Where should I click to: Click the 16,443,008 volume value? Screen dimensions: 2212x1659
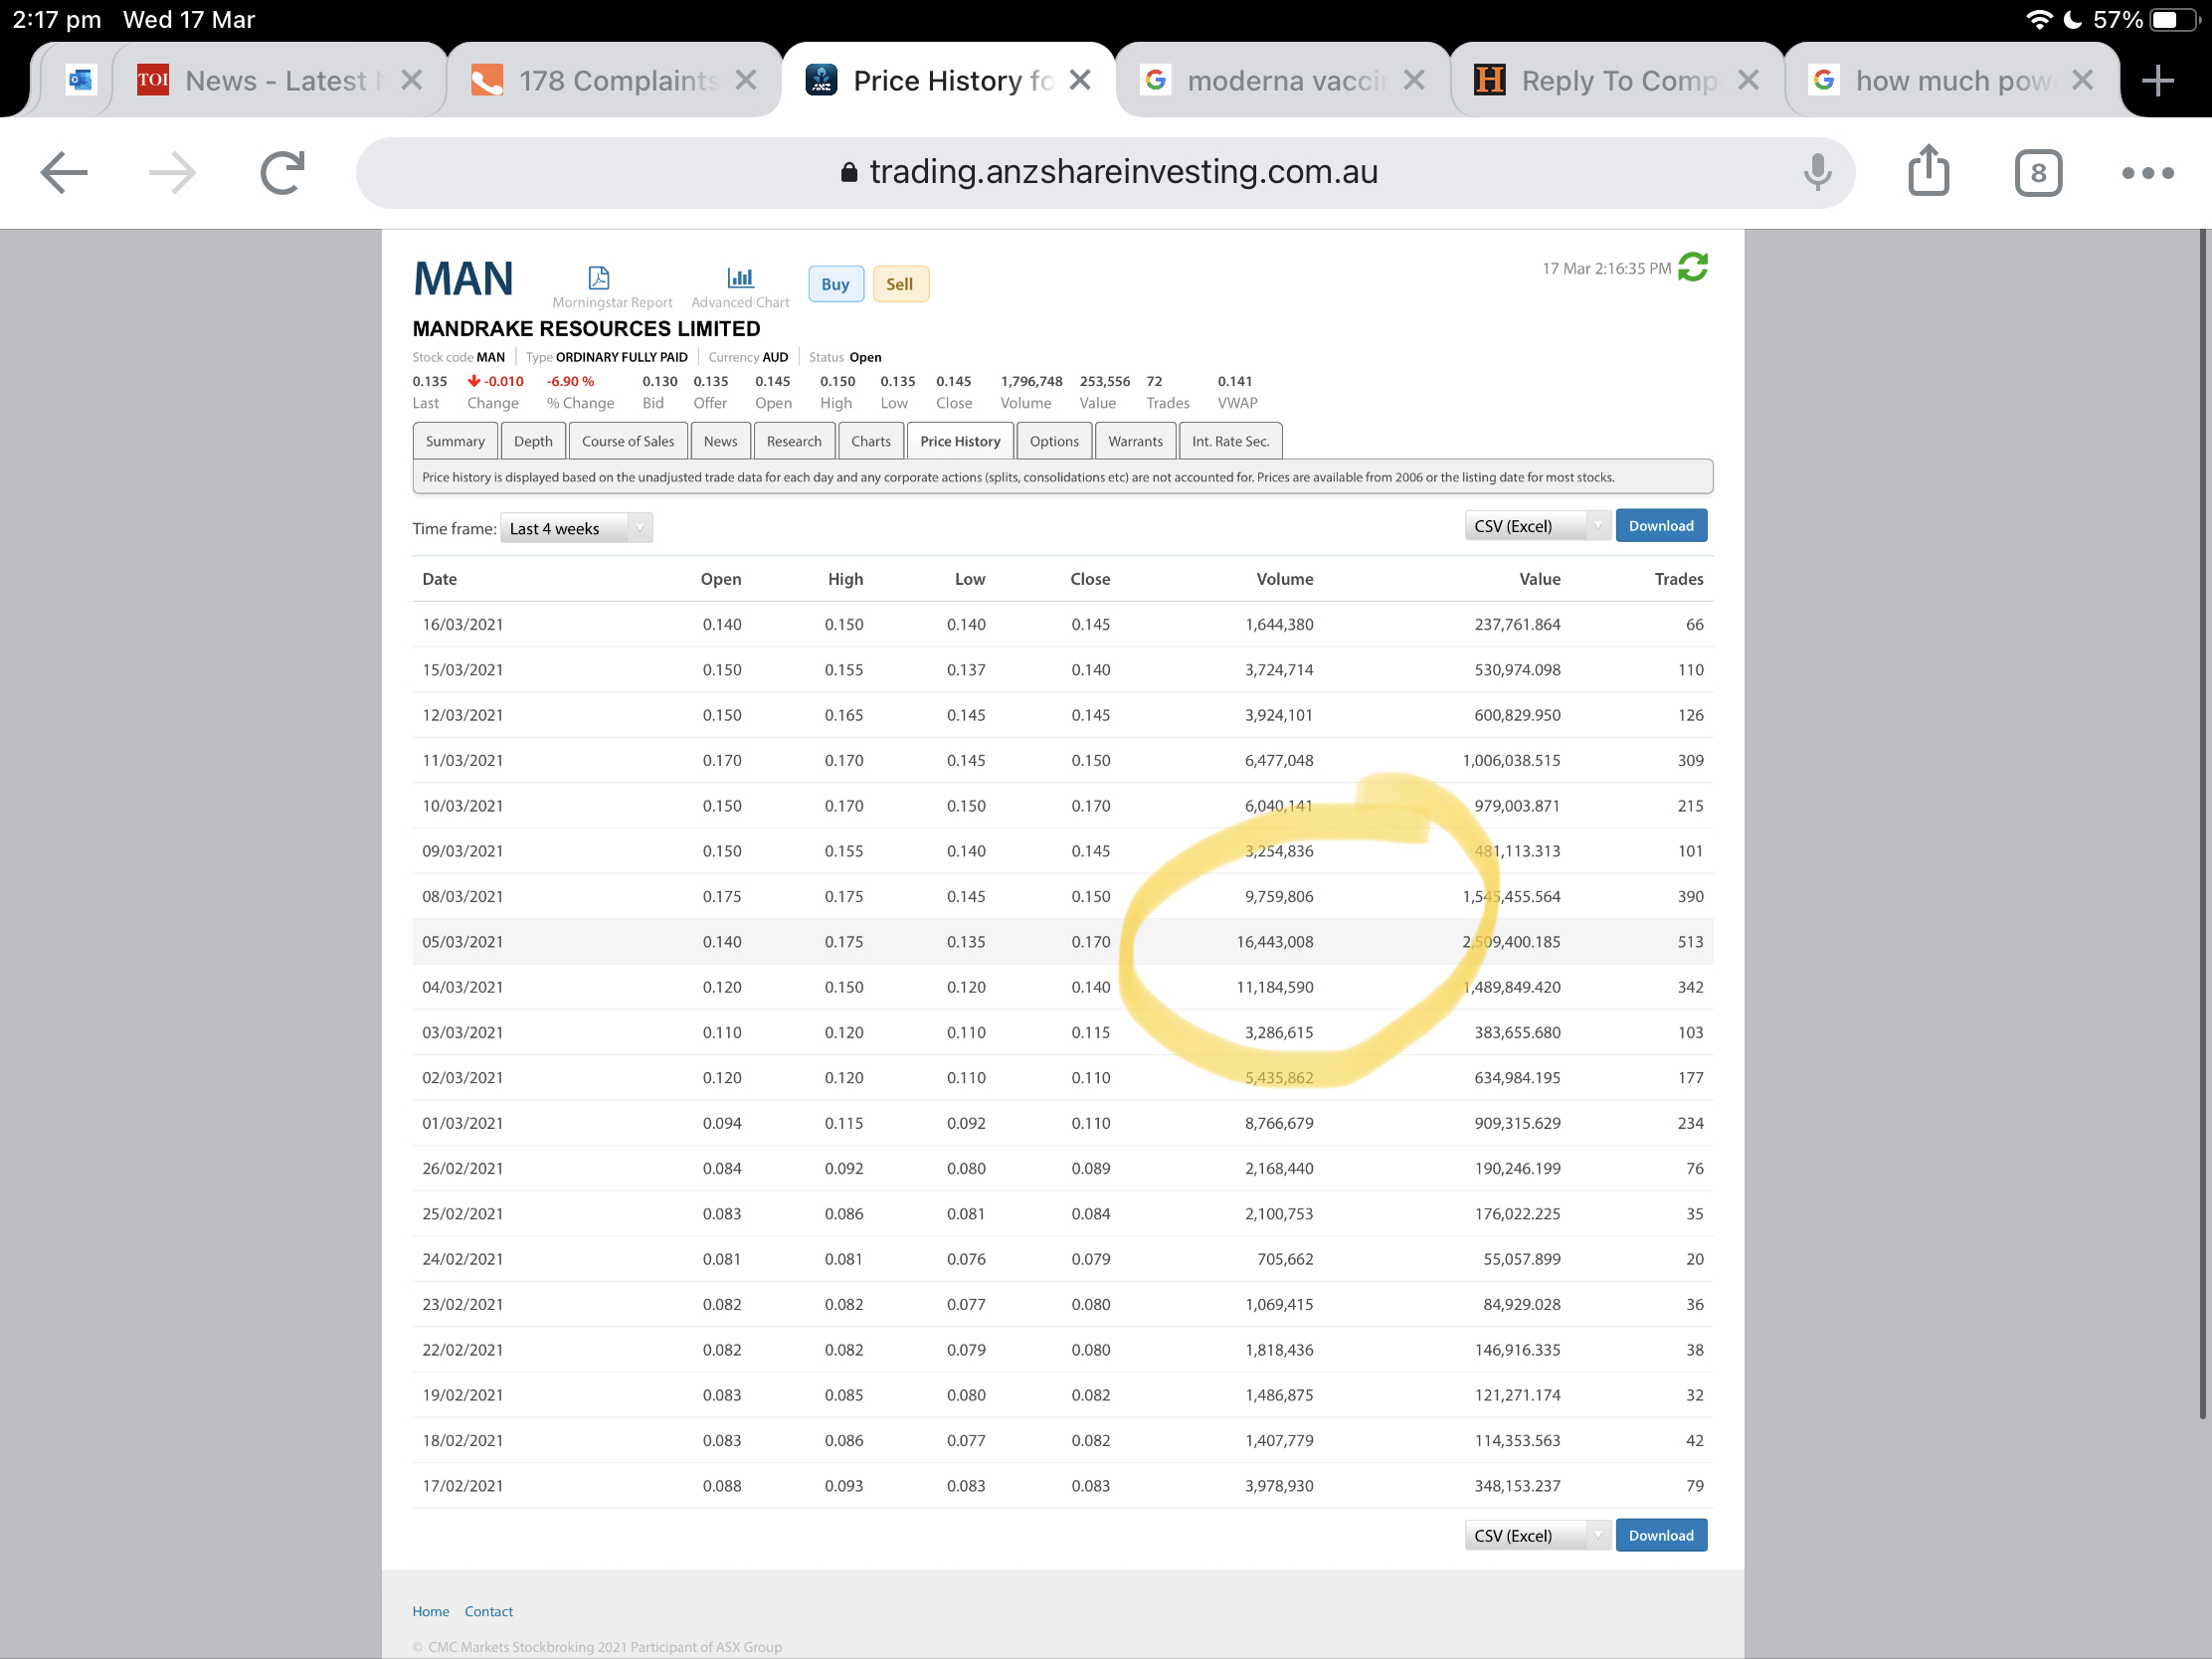click(x=1274, y=941)
